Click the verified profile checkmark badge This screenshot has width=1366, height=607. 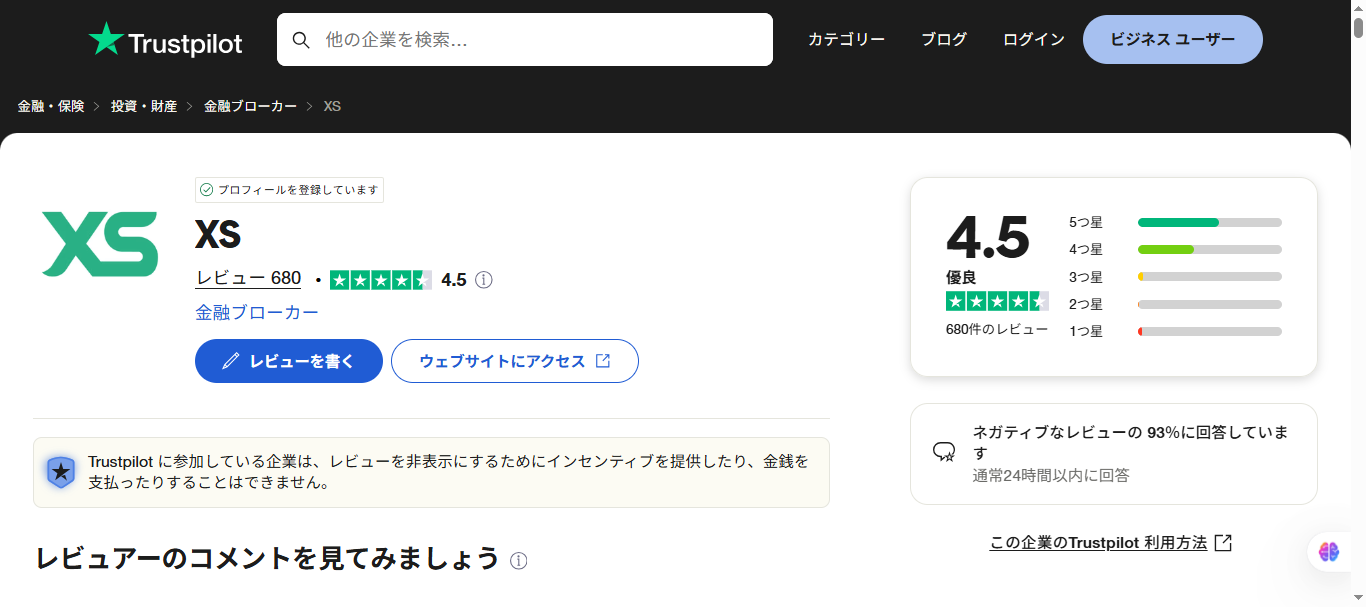point(206,189)
